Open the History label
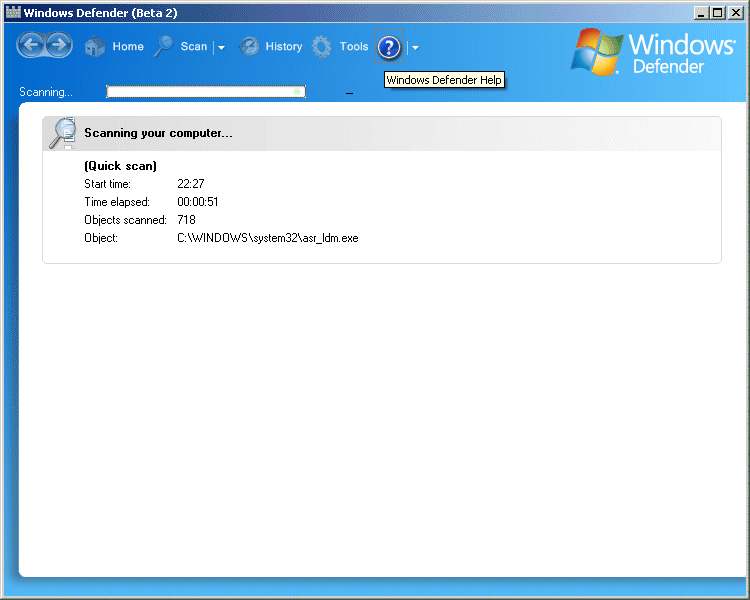The height and width of the screenshot is (600, 750). pyautogui.click(x=284, y=46)
